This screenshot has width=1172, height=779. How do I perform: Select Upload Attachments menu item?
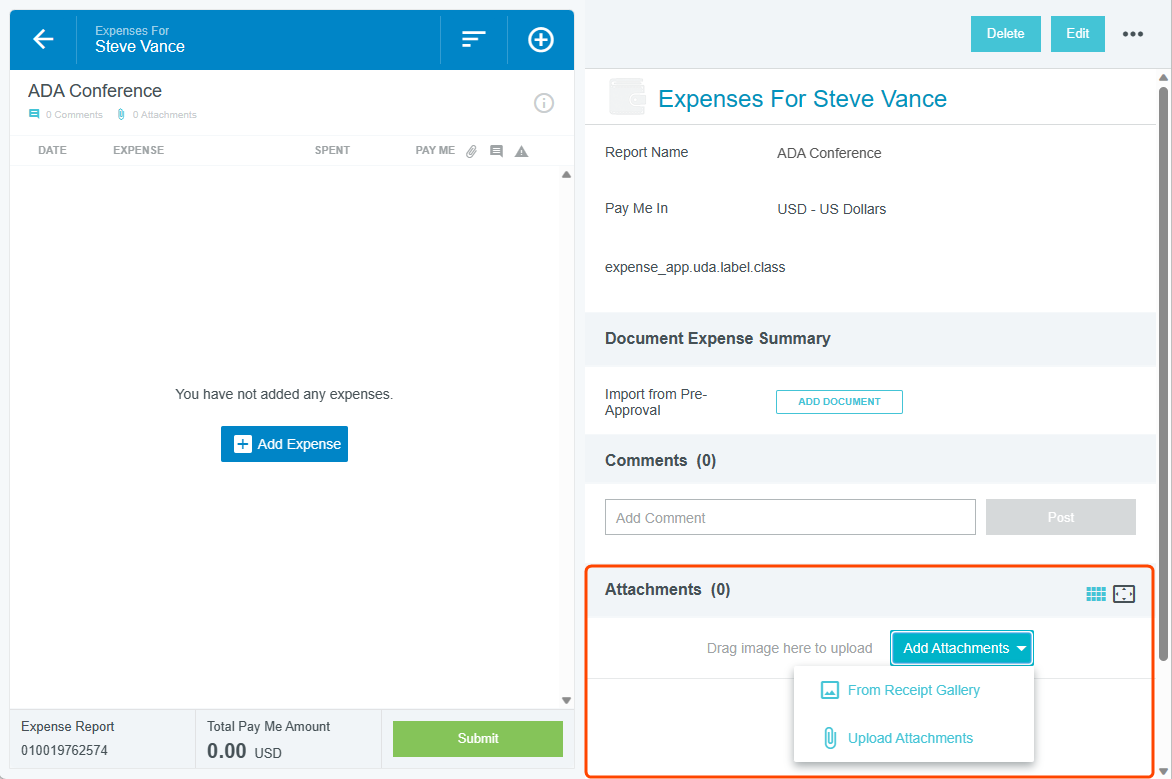[910, 738]
